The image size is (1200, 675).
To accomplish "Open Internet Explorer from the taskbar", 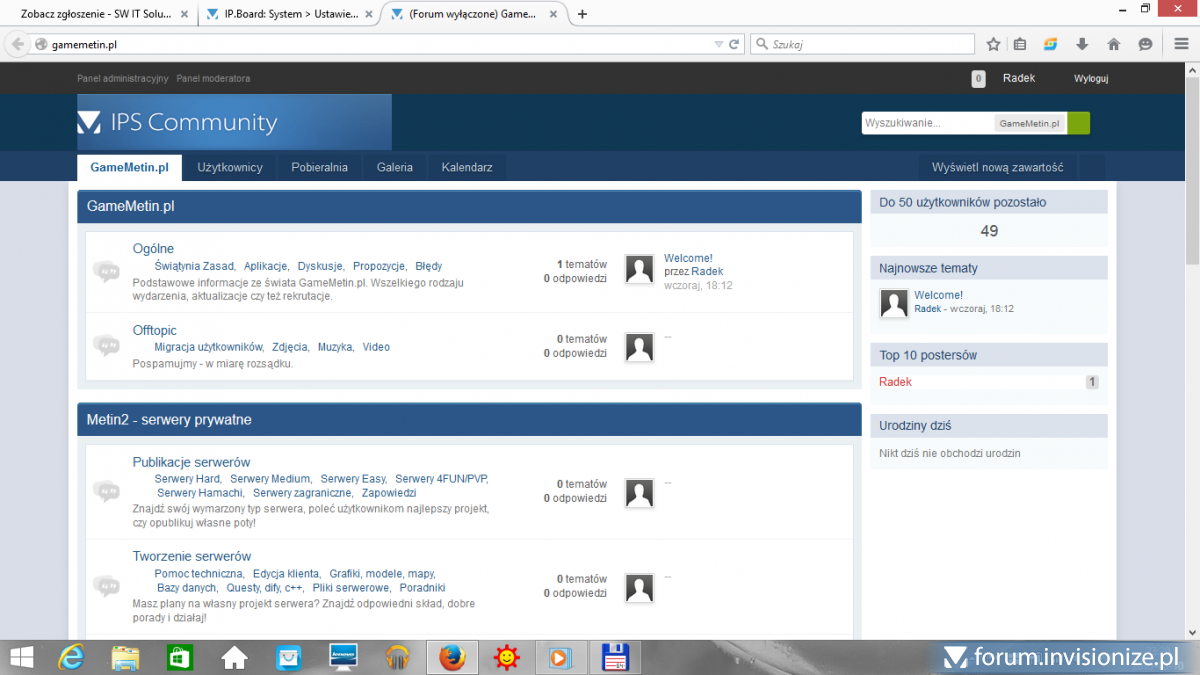I will [71, 657].
